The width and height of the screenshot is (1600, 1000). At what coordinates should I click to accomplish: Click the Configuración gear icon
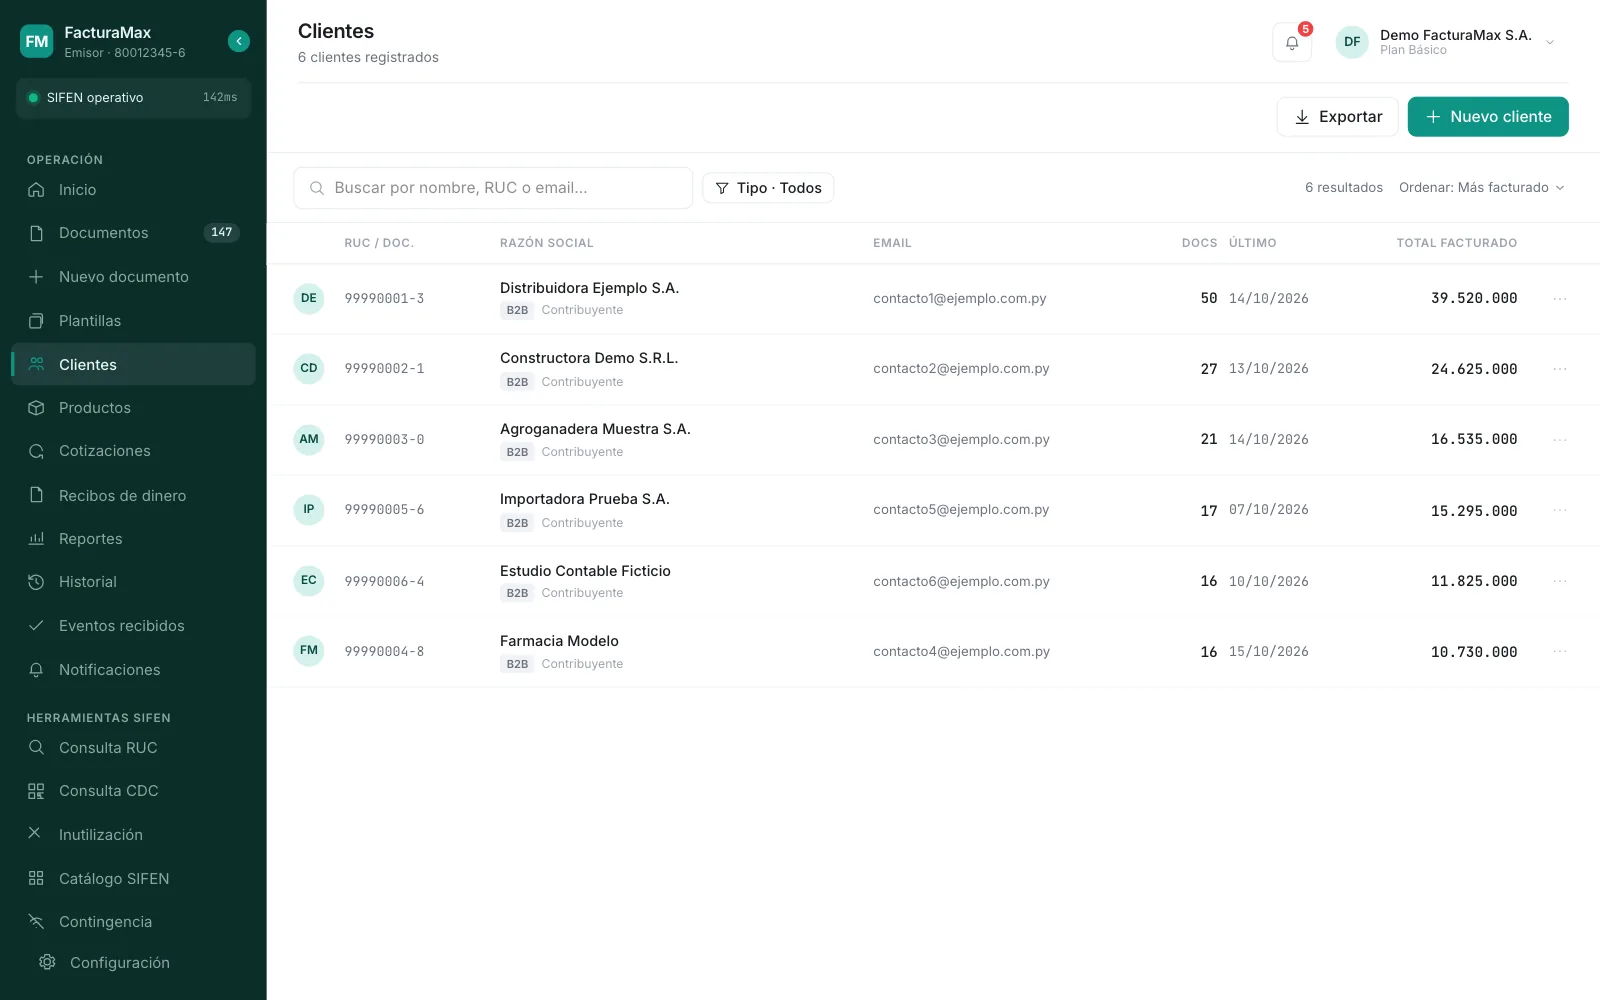coord(47,962)
